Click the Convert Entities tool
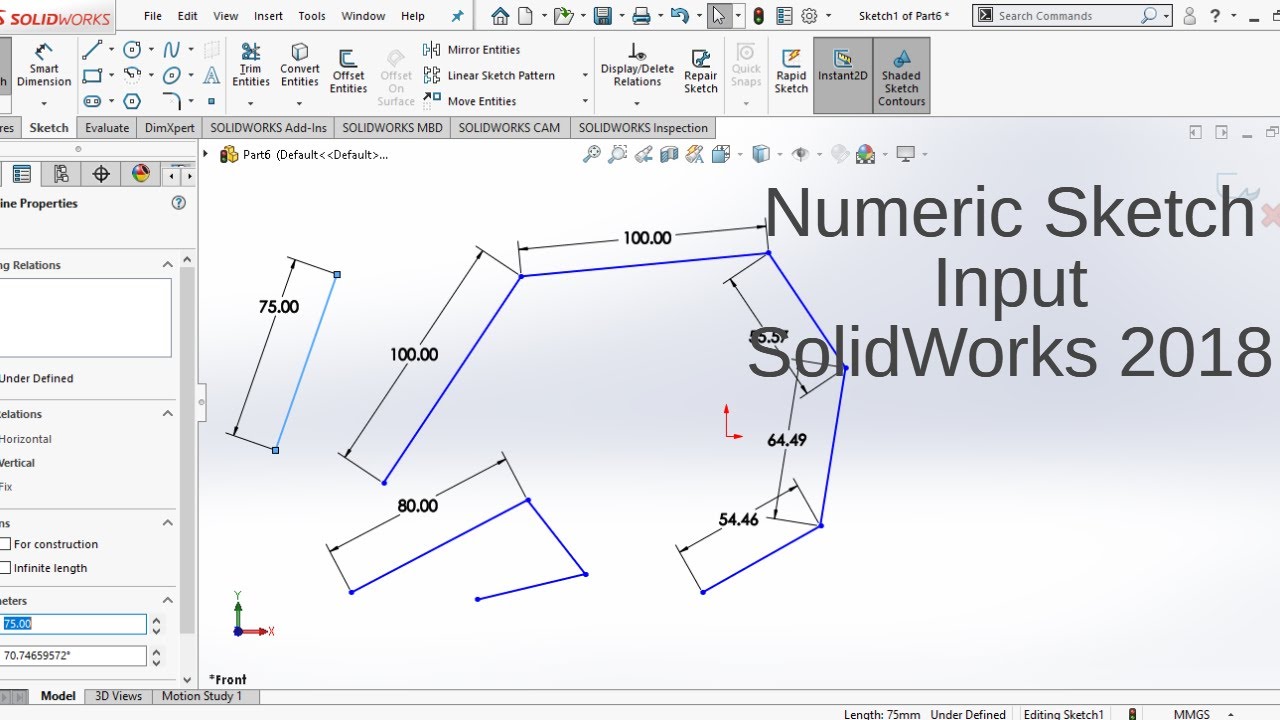 coord(300,66)
